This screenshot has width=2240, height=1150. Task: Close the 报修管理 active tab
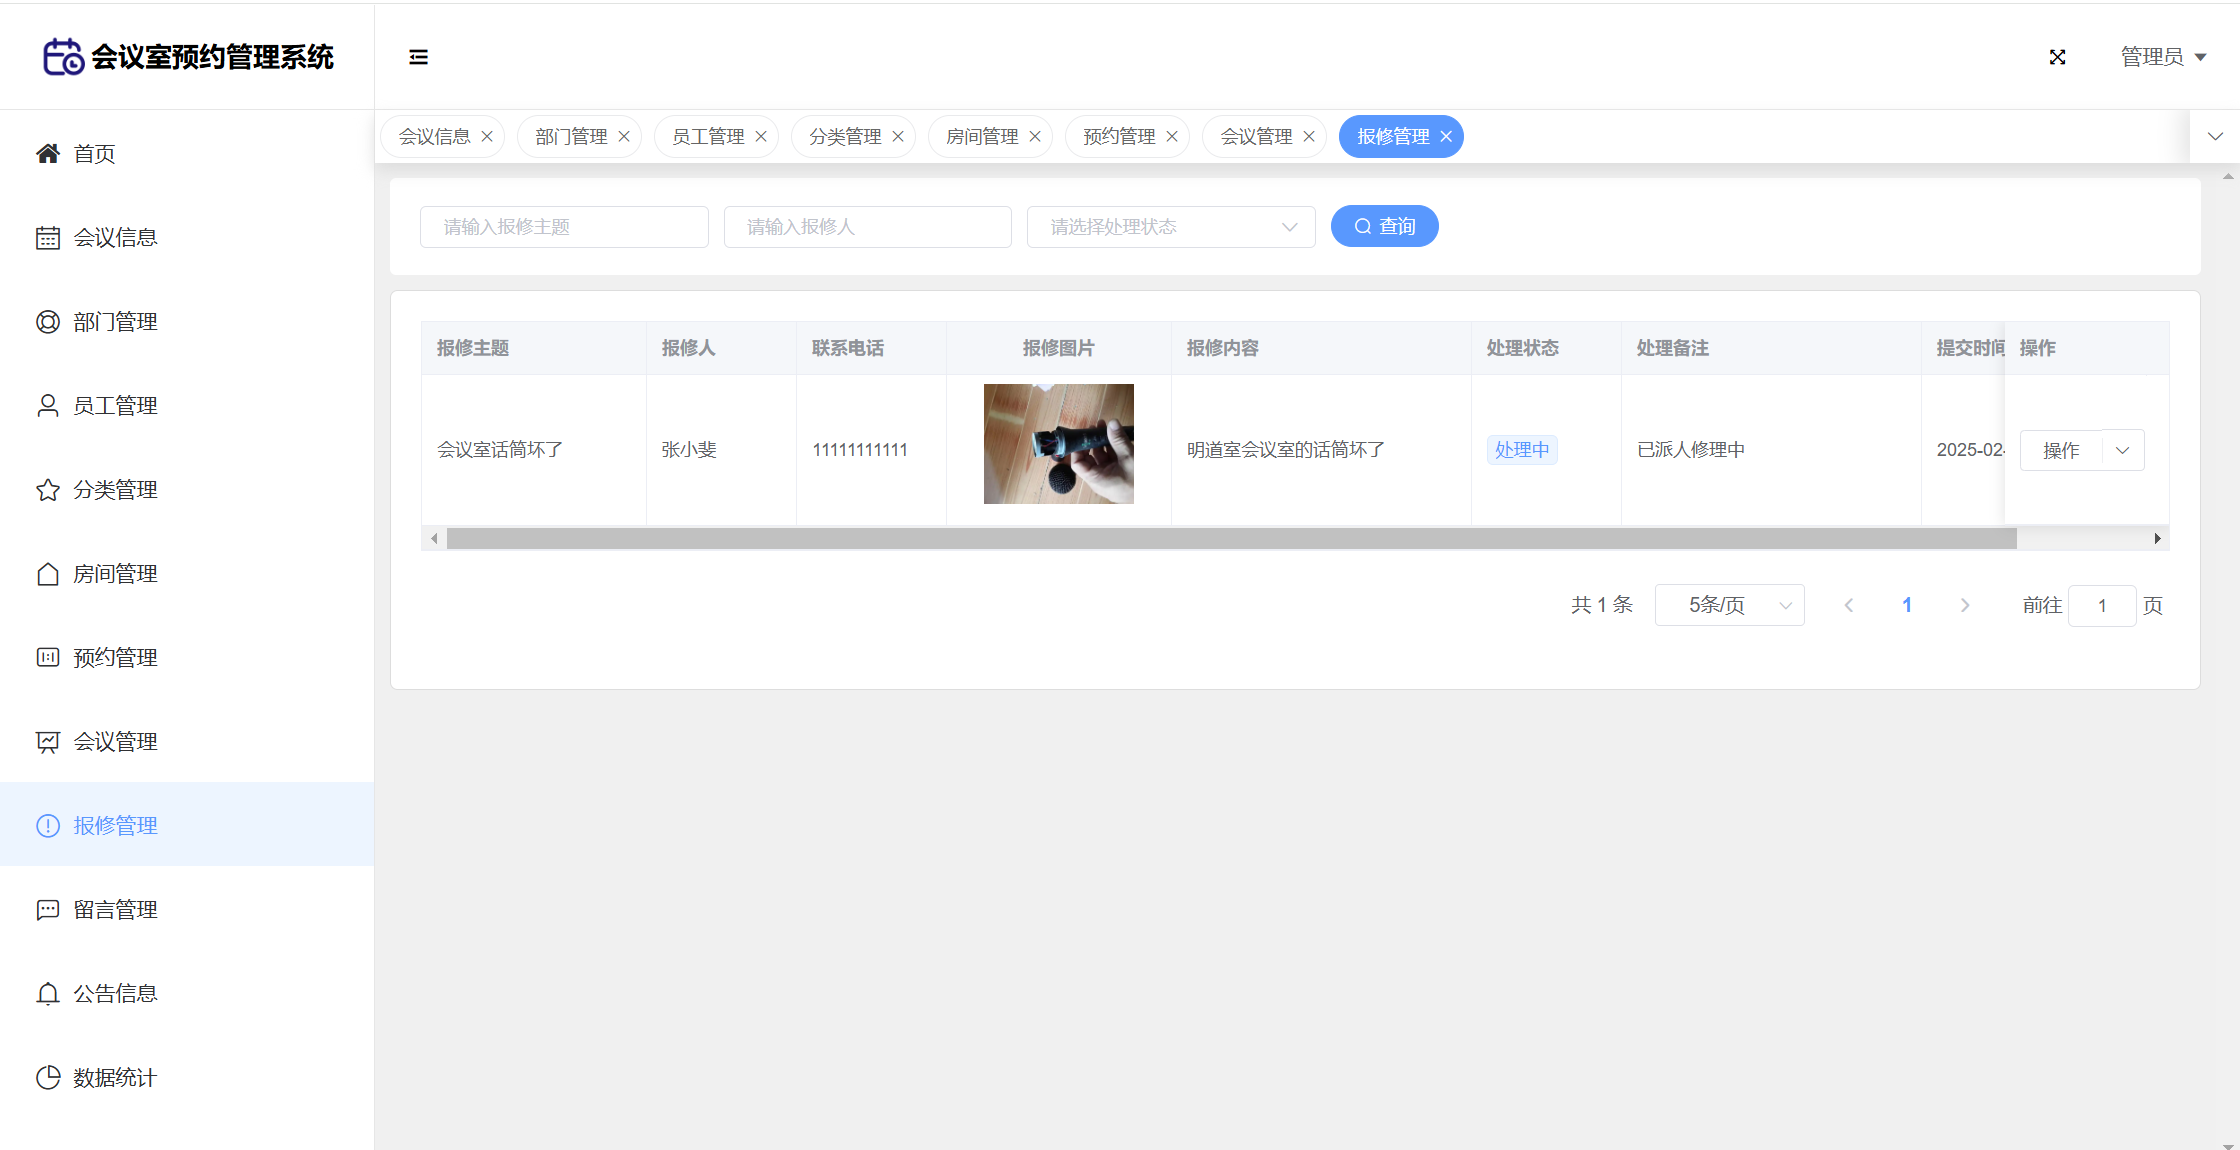tap(1446, 137)
